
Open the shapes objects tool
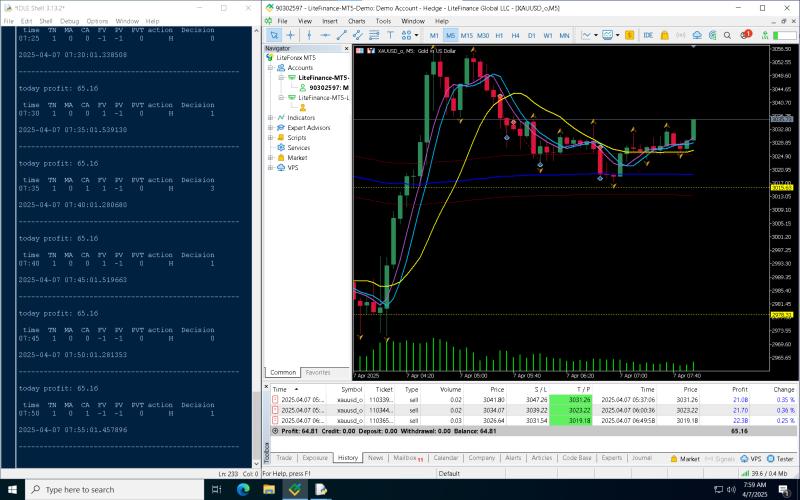[406, 35]
